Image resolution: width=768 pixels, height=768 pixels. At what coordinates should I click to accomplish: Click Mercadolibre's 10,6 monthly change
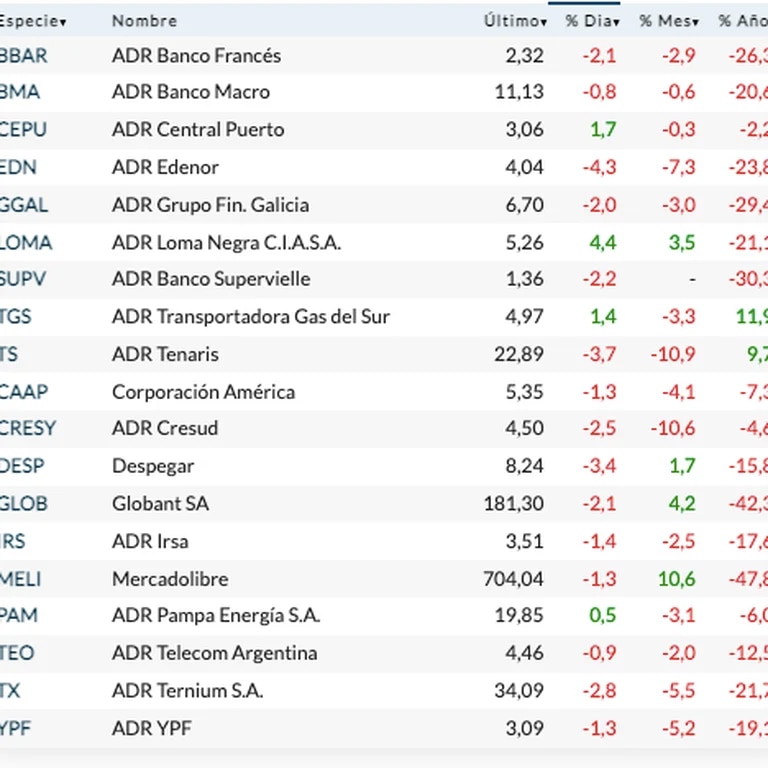pyautogui.click(x=676, y=579)
